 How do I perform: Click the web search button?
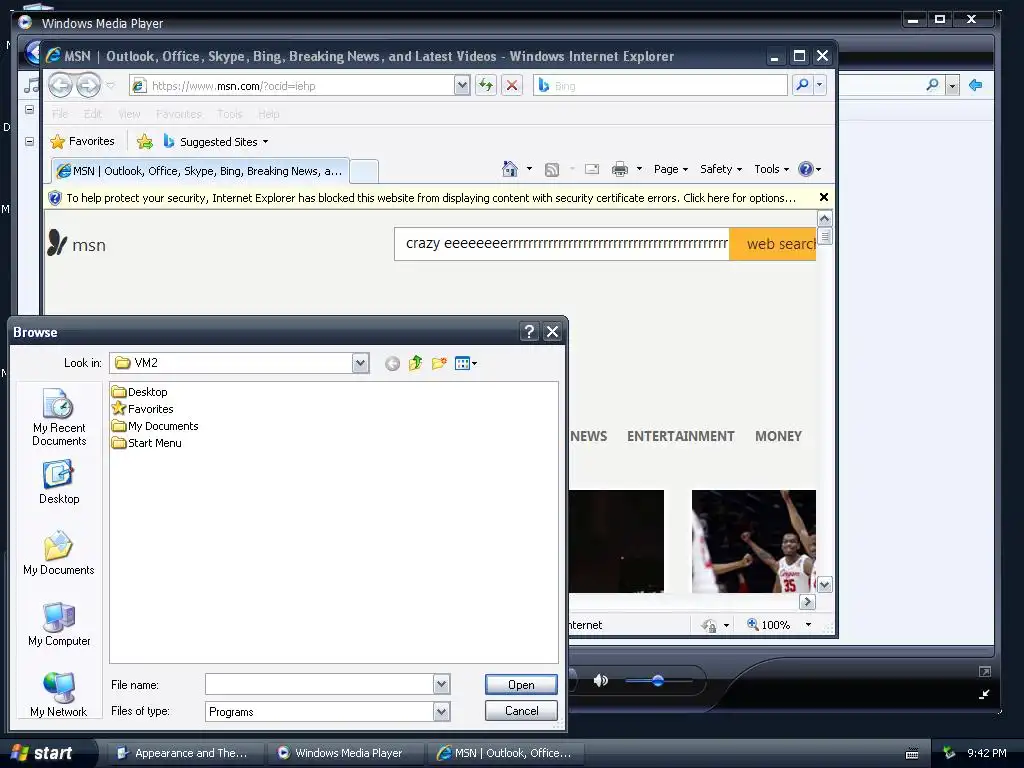click(x=773, y=244)
